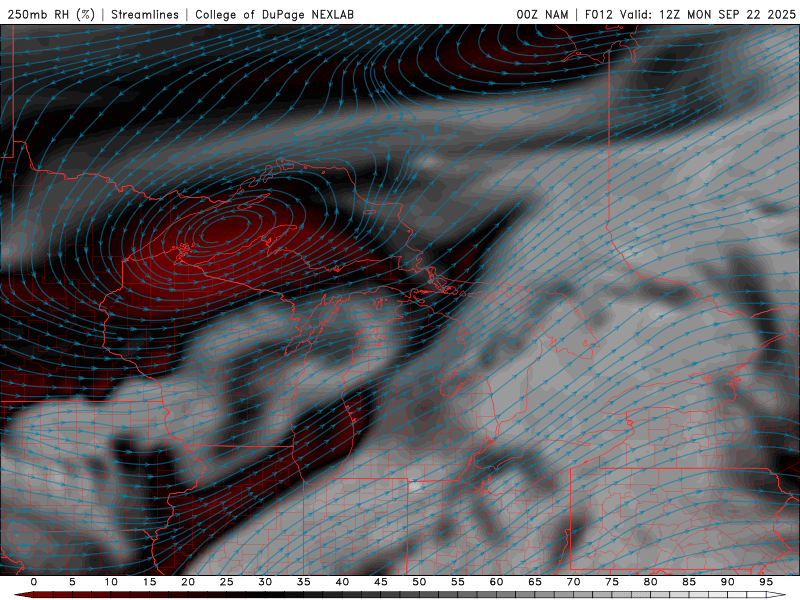Click the 80 tick on color scale

pos(650,582)
